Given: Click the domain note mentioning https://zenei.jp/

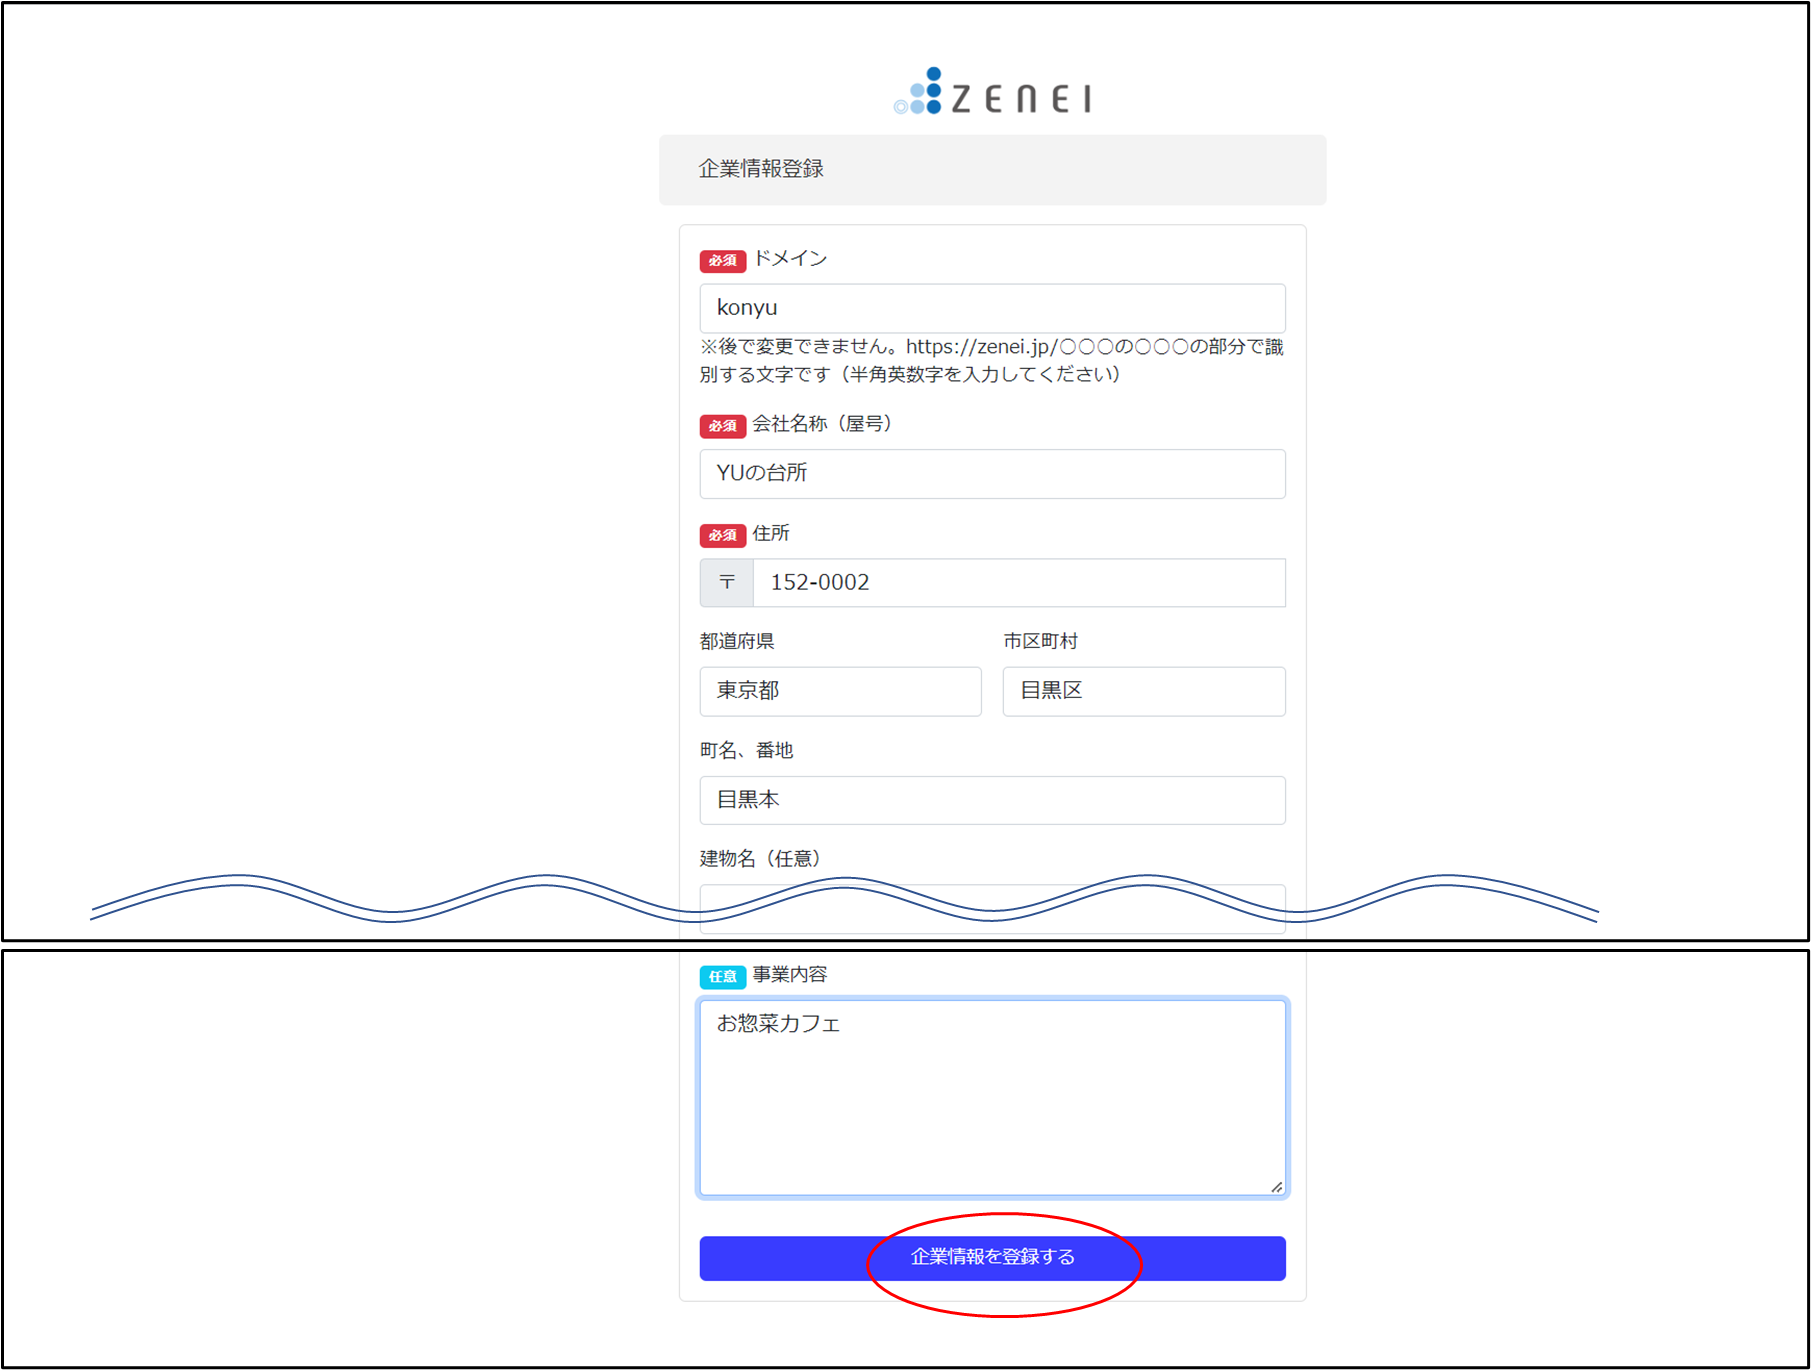Looking at the screenshot, I should 991,361.
